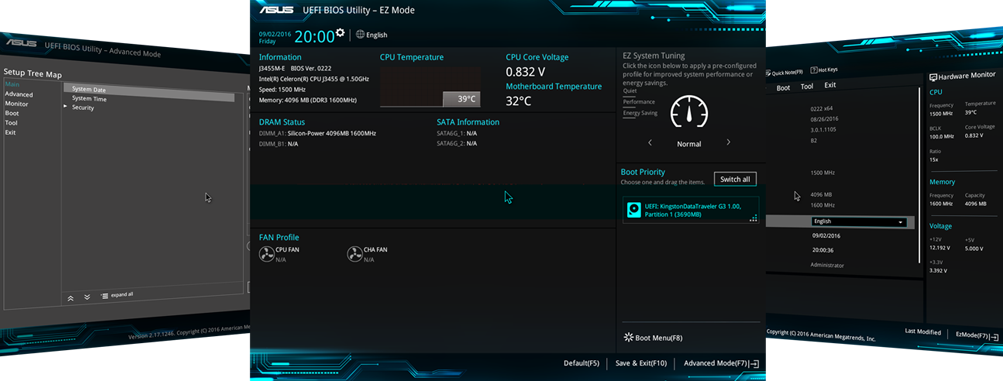Open the English language dropdown in Advanced Mode

click(x=858, y=222)
